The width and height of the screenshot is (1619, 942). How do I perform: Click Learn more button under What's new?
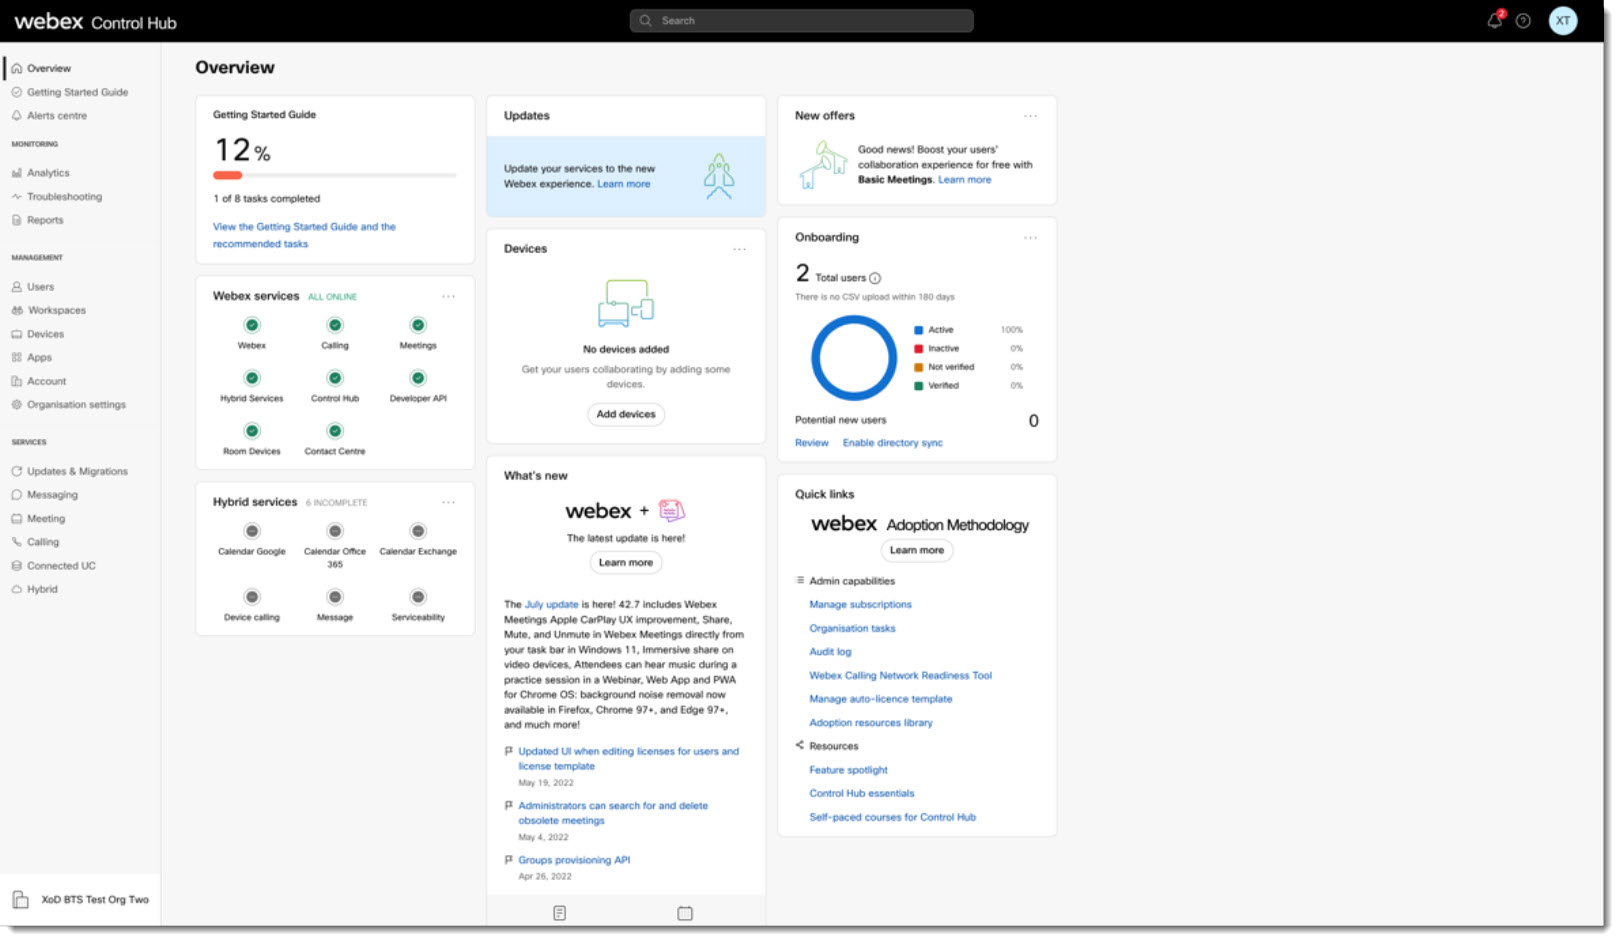tap(626, 563)
